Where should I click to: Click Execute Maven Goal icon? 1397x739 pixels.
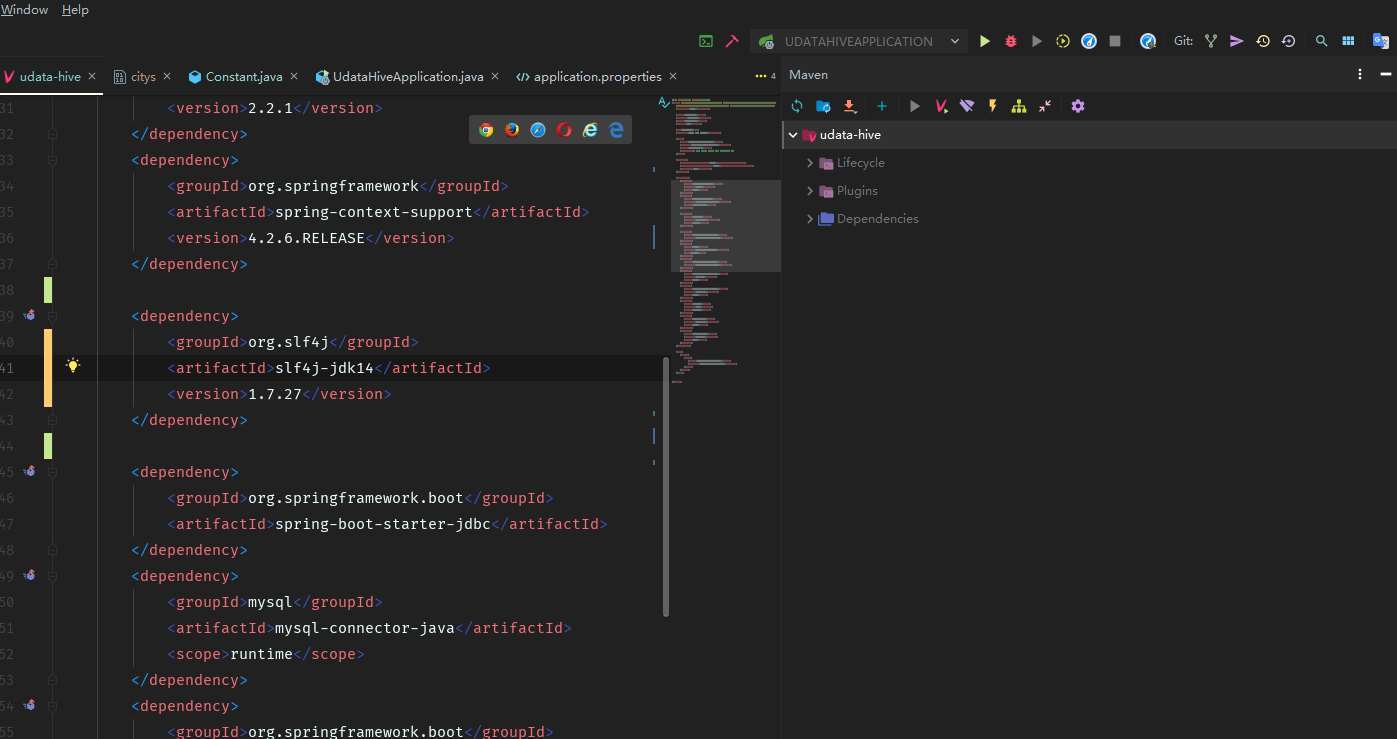point(941,106)
